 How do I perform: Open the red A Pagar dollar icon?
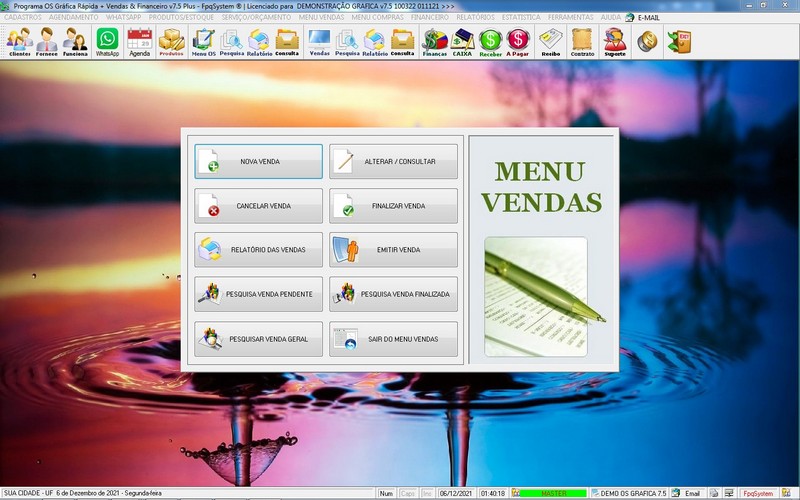517,42
